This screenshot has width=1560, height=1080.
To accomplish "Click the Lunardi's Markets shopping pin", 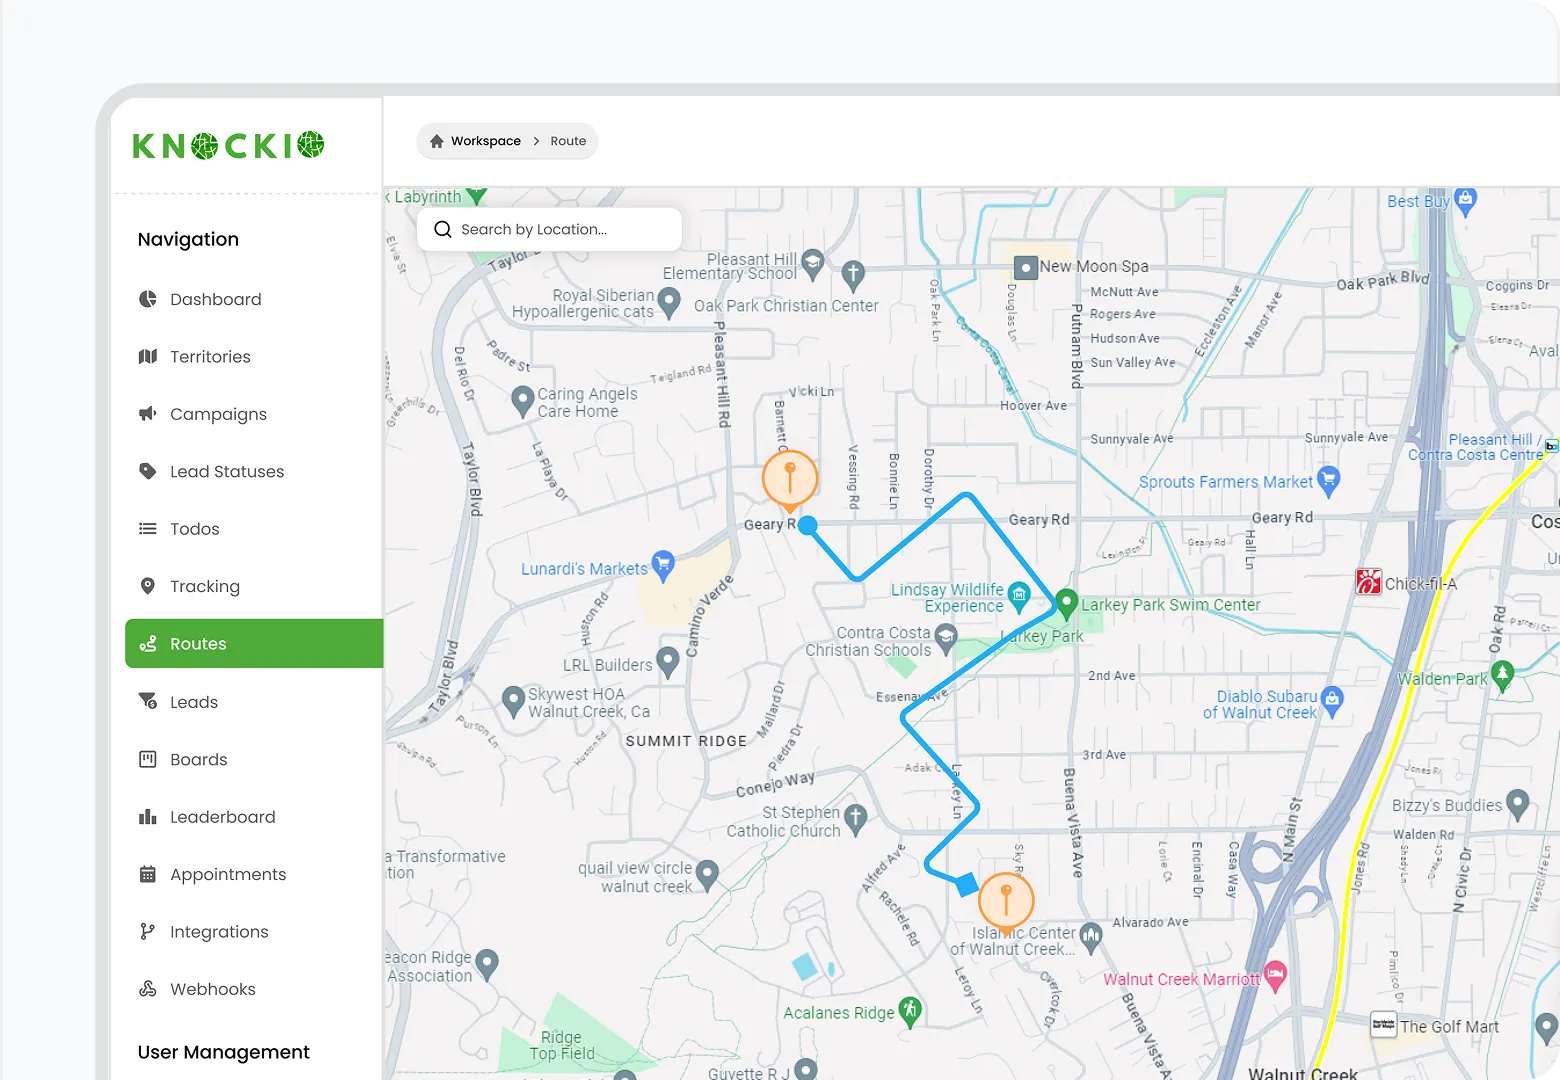I will click(663, 565).
